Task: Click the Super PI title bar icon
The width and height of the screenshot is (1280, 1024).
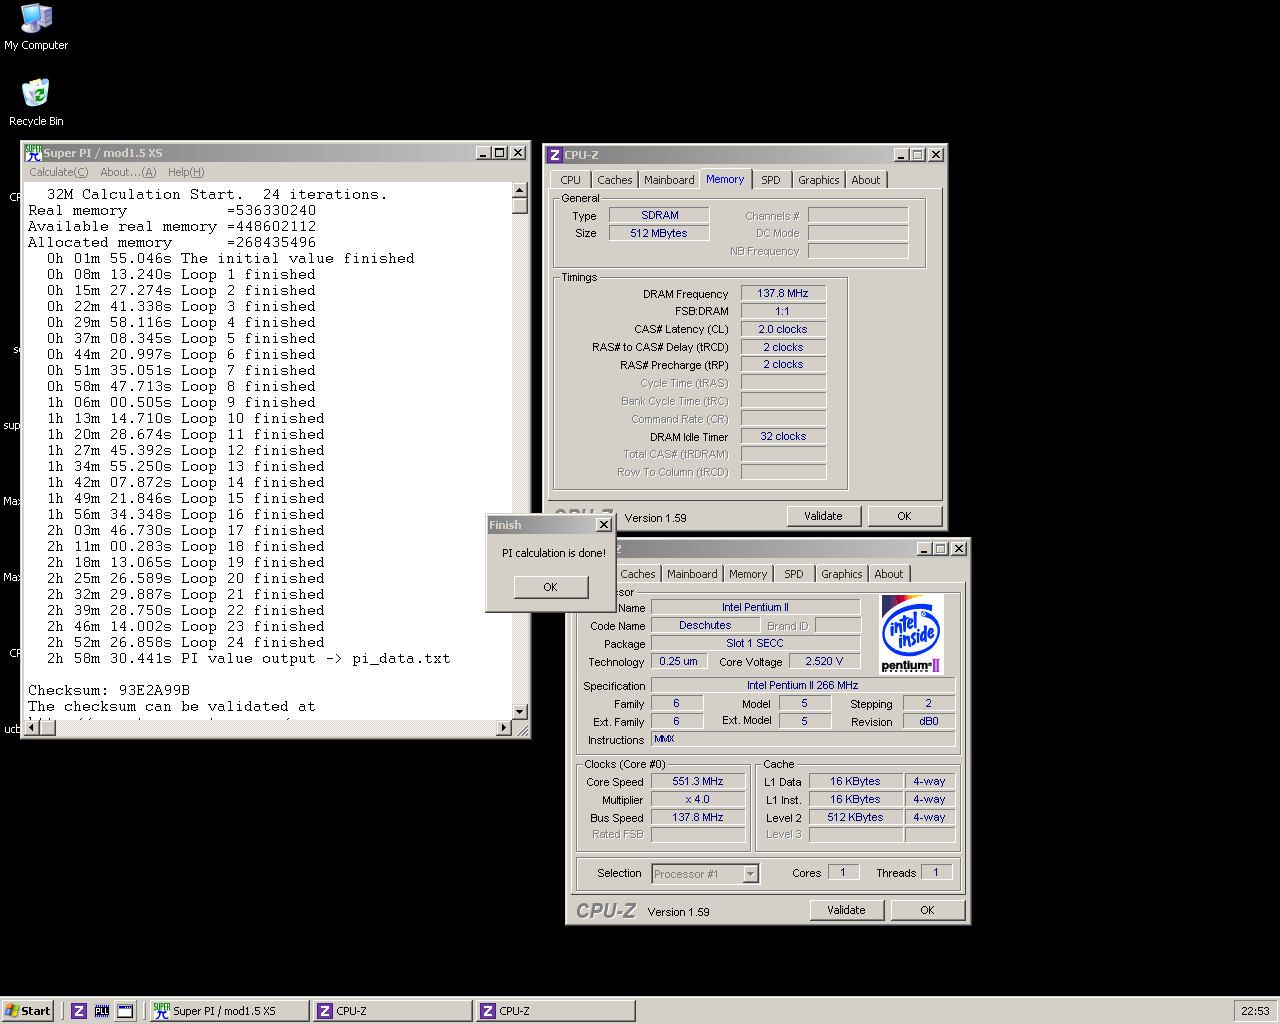Action: [x=33, y=153]
